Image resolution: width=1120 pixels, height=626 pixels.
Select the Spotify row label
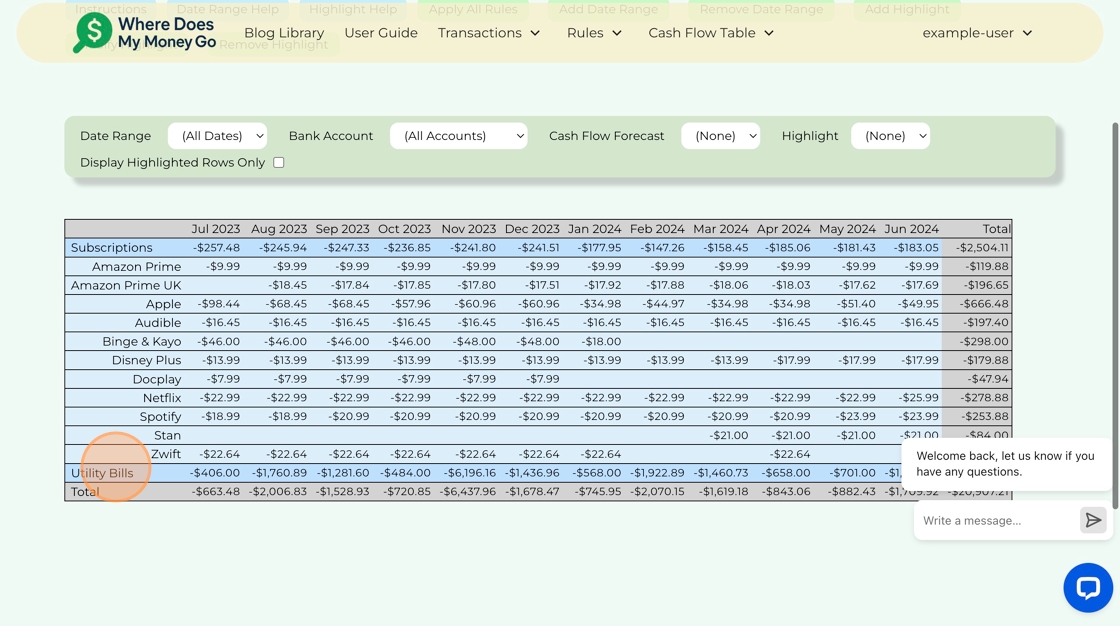[x=160, y=417]
